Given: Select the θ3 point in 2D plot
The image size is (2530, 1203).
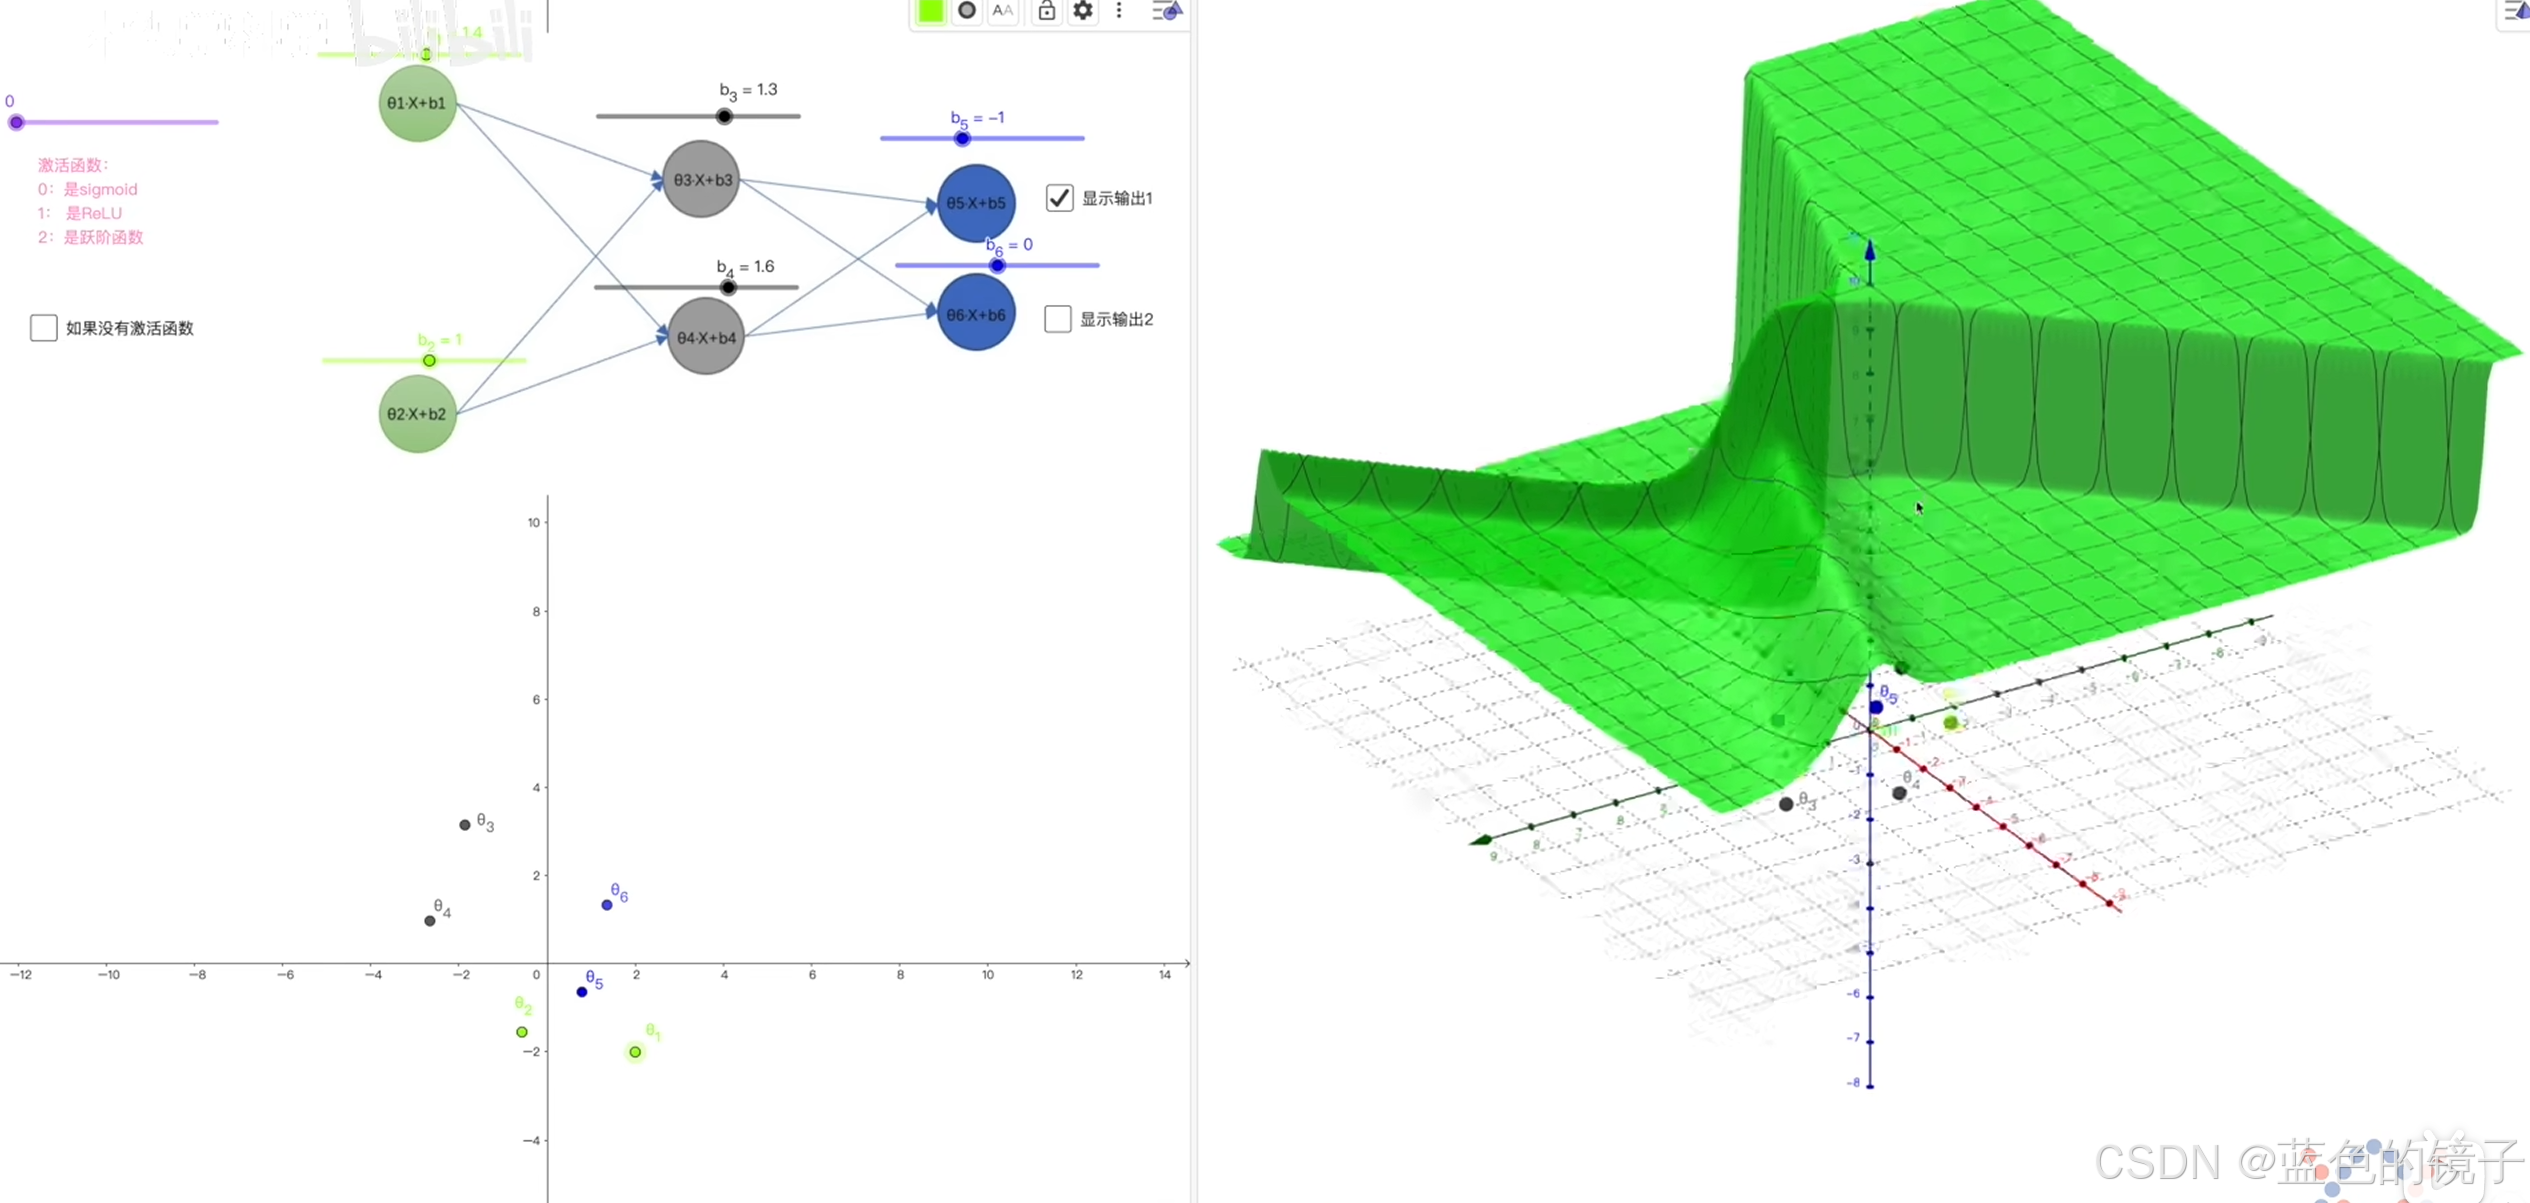Looking at the screenshot, I should [x=465, y=825].
